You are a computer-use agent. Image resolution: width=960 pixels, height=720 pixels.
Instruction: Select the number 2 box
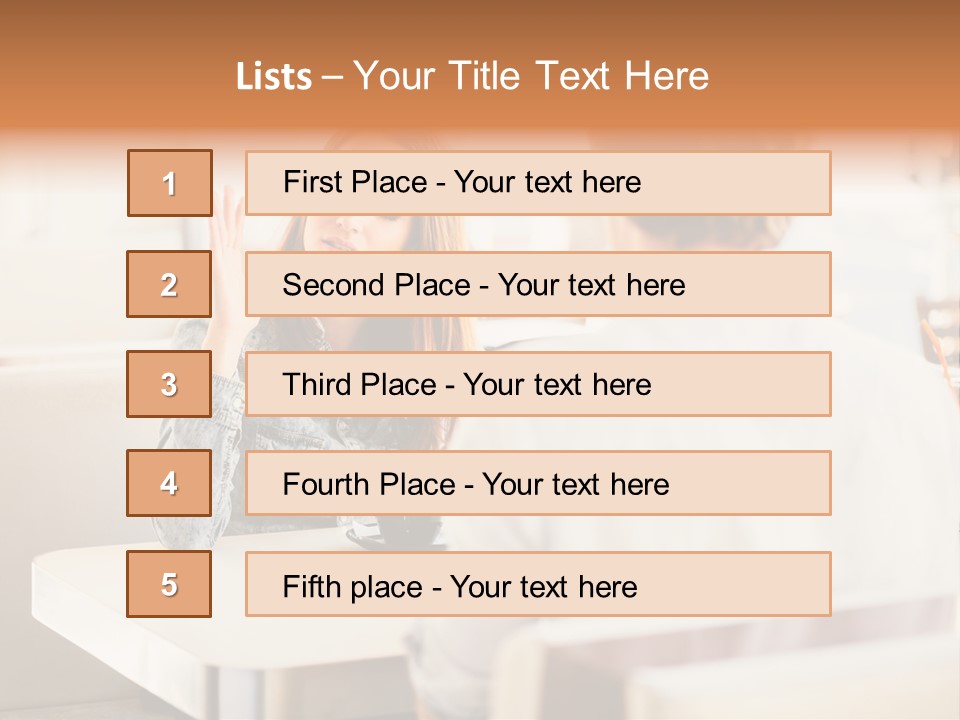(170, 284)
